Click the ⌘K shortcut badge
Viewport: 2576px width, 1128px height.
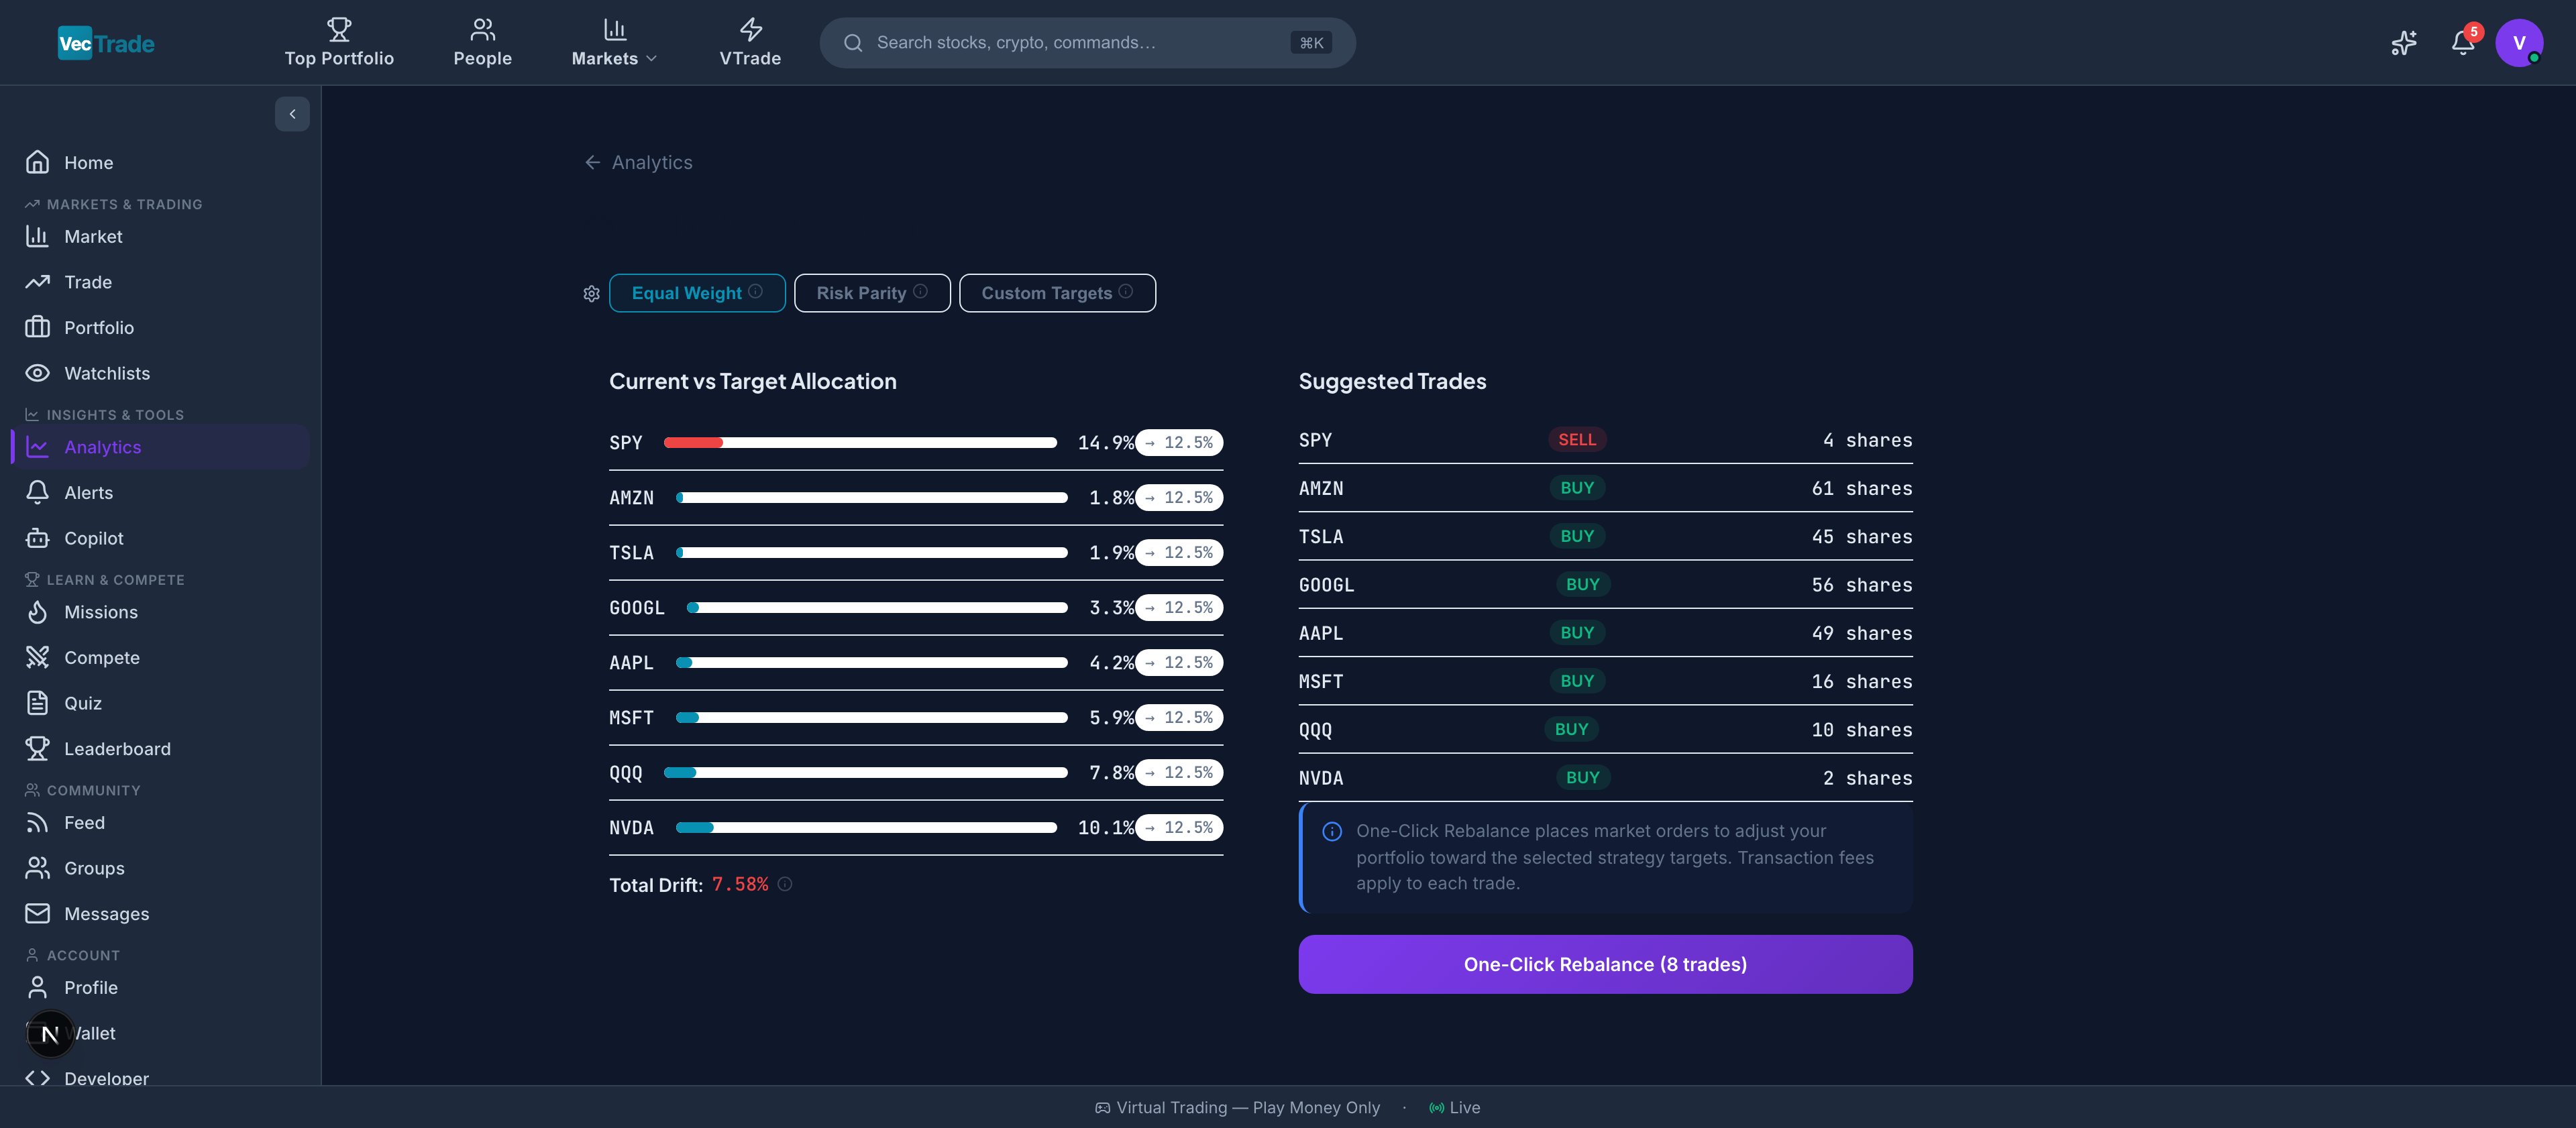click(x=1311, y=43)
